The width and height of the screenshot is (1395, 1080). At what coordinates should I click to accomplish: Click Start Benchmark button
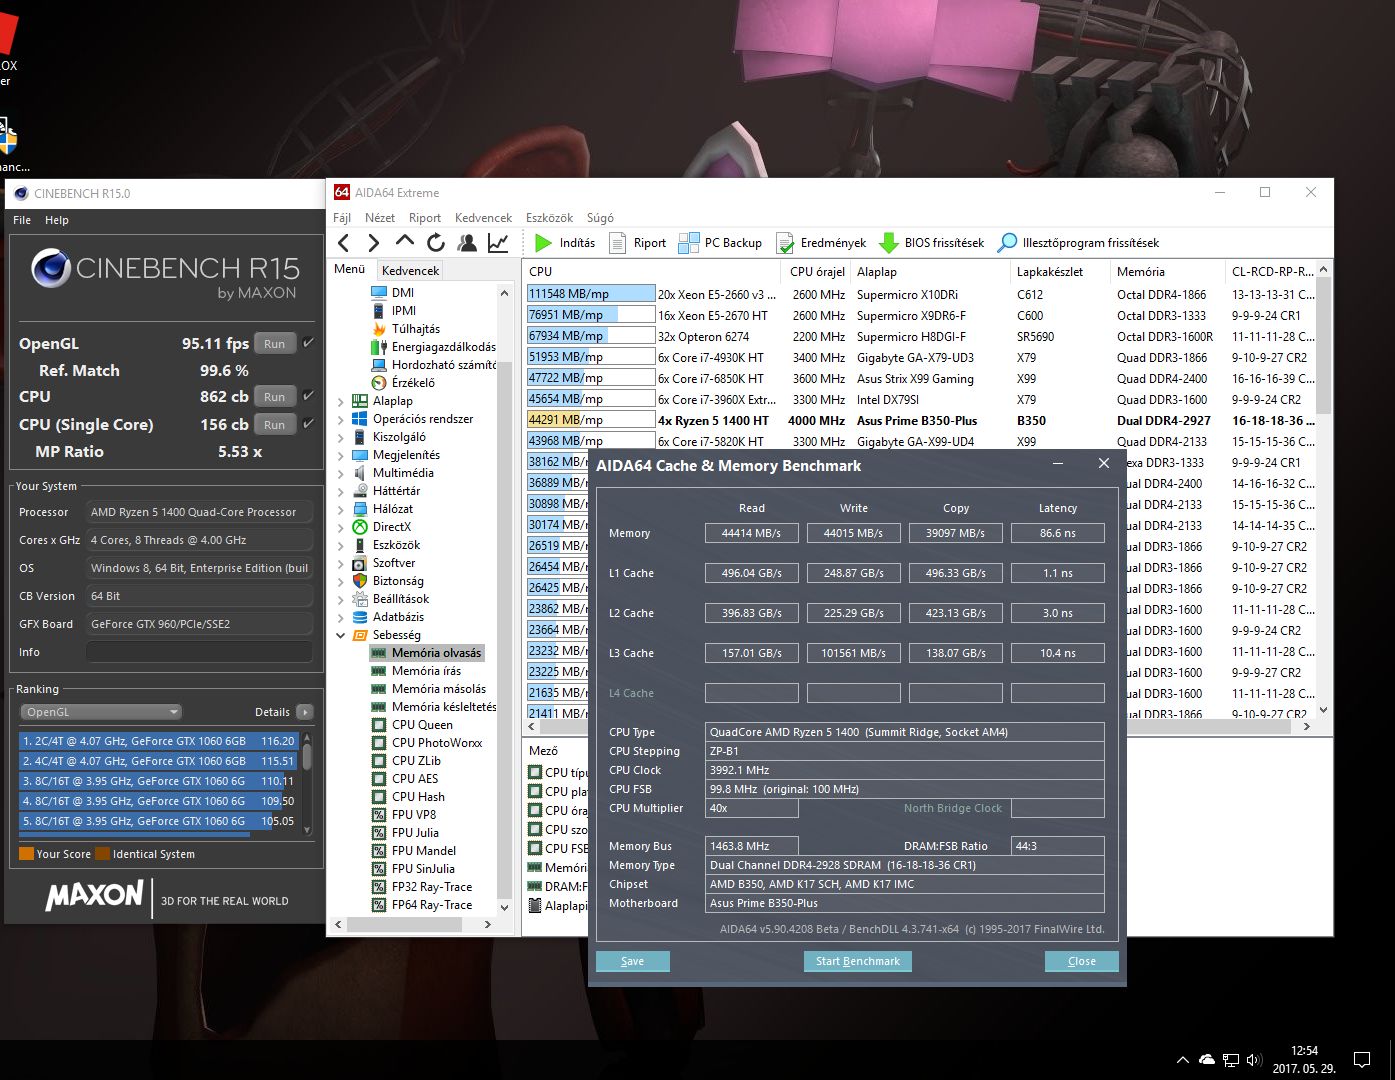coord(858,961)
